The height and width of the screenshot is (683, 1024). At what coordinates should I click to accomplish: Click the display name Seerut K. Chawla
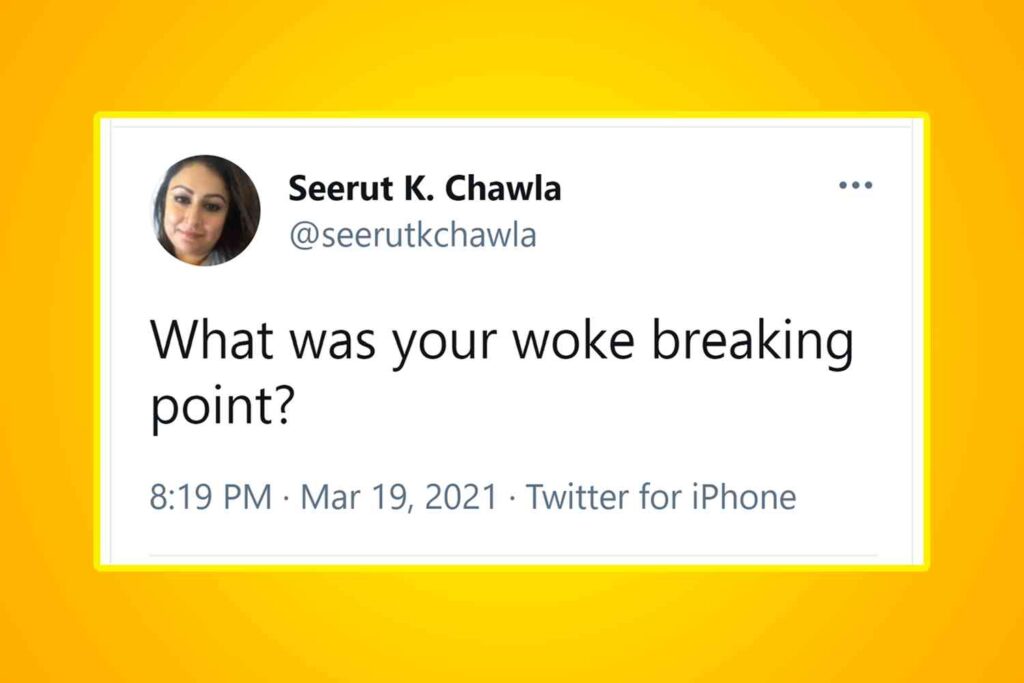pyautogui.click(x=424, y=188)
